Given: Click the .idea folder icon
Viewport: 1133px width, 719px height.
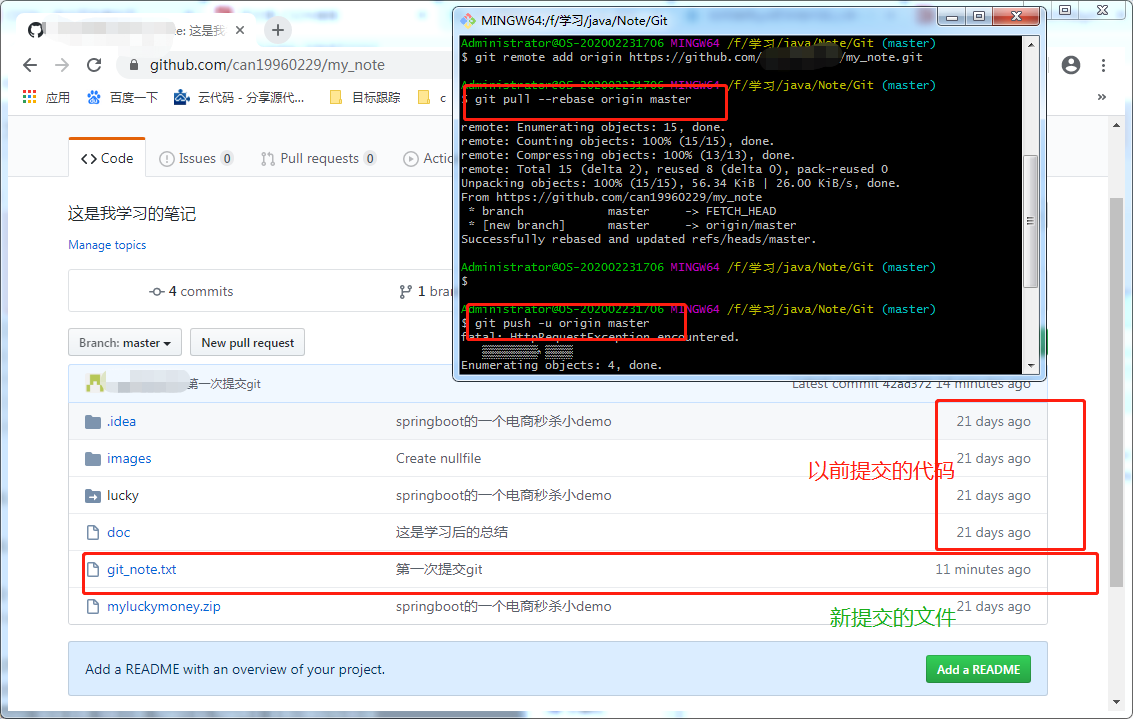Looking at the screenshot, I should [92, 422].
